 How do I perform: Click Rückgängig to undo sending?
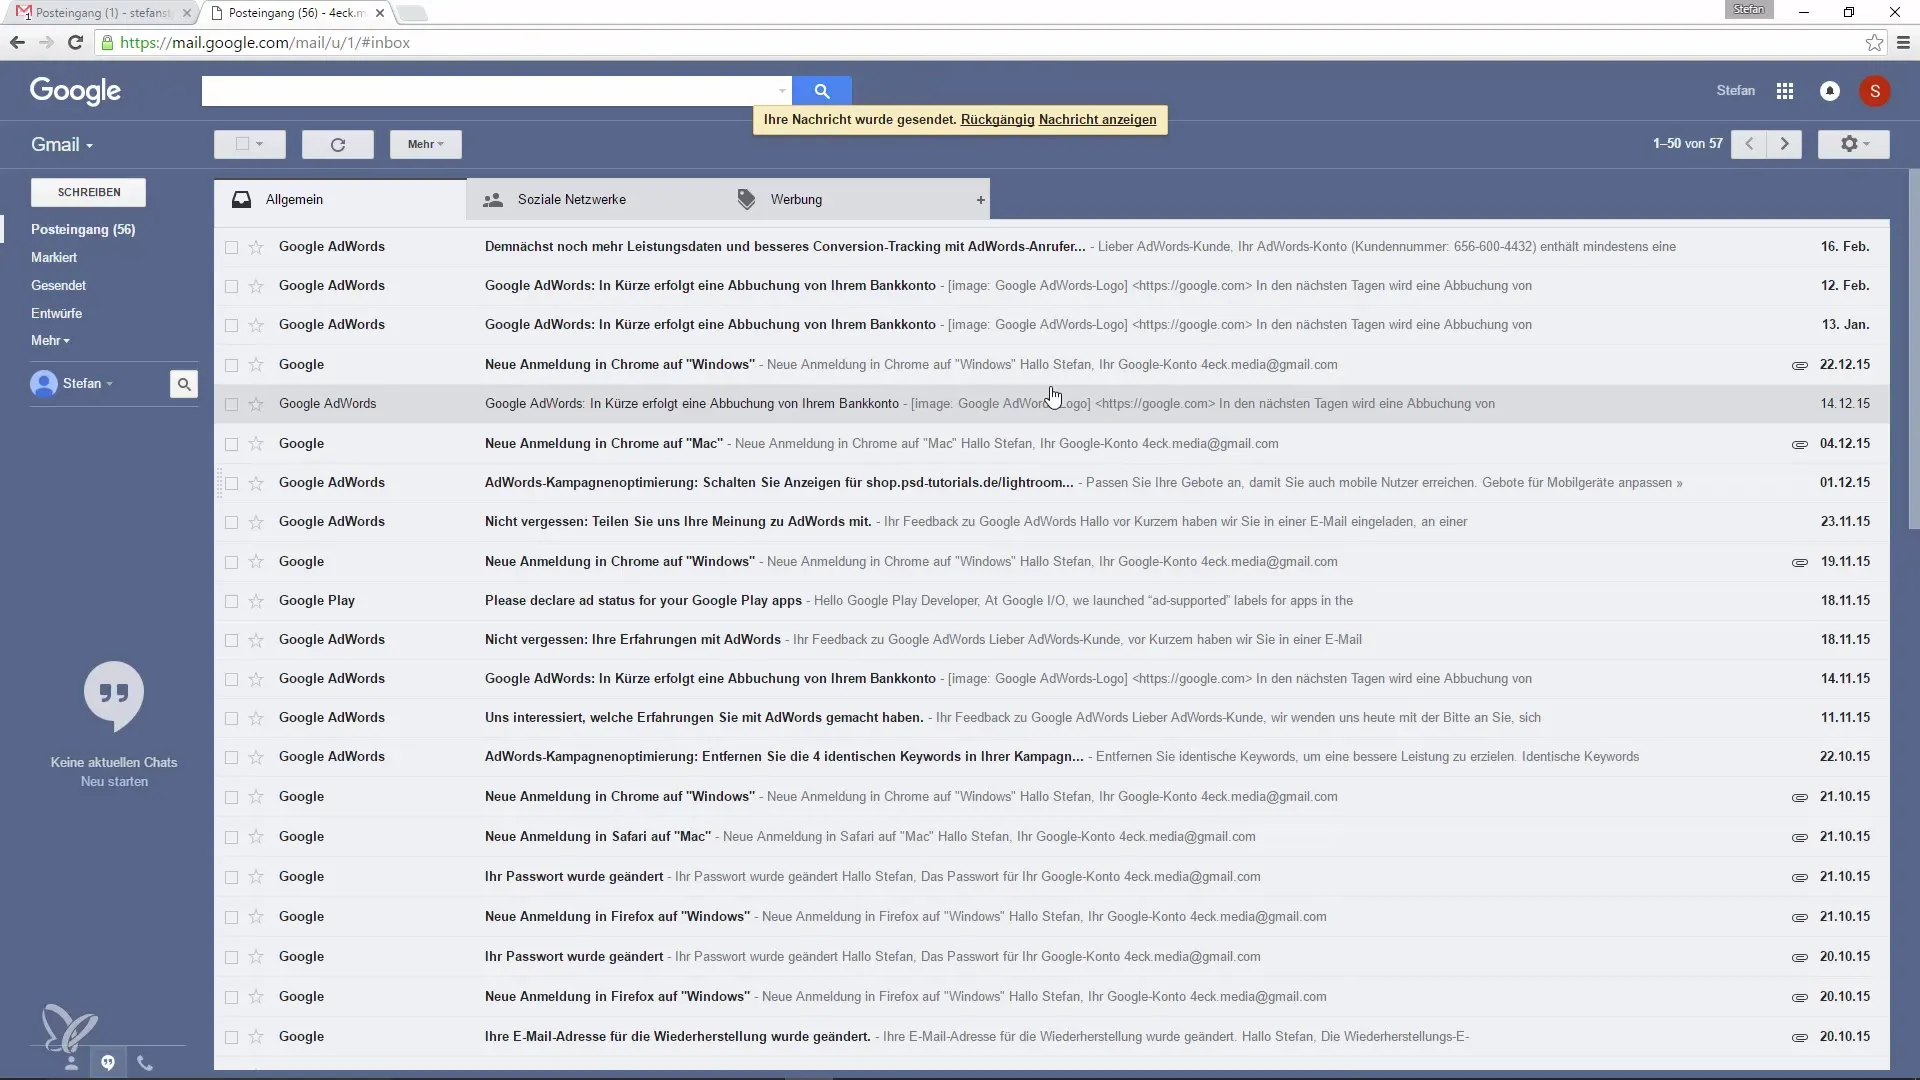pos(997,120)
